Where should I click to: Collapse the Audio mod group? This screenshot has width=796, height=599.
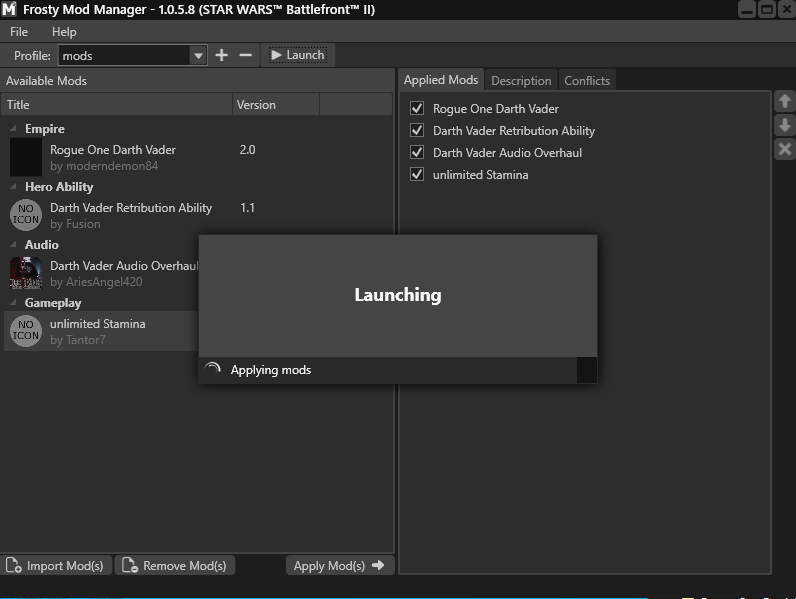coord(13,244)
